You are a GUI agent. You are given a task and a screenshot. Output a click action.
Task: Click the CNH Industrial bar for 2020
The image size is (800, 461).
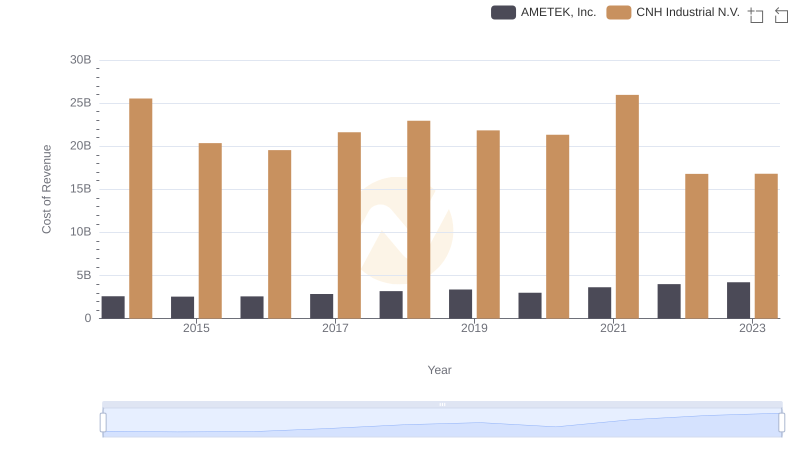point(558,226)
